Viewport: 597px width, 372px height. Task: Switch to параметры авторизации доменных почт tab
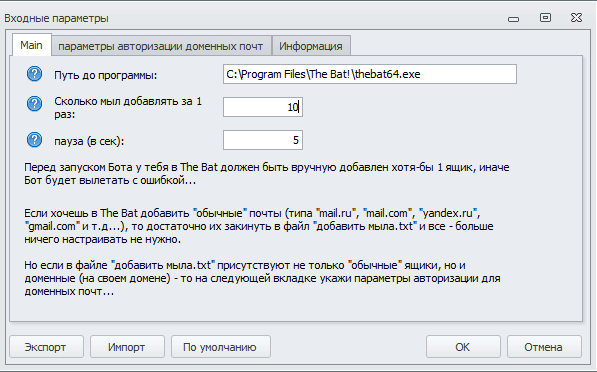click(161, 46)
